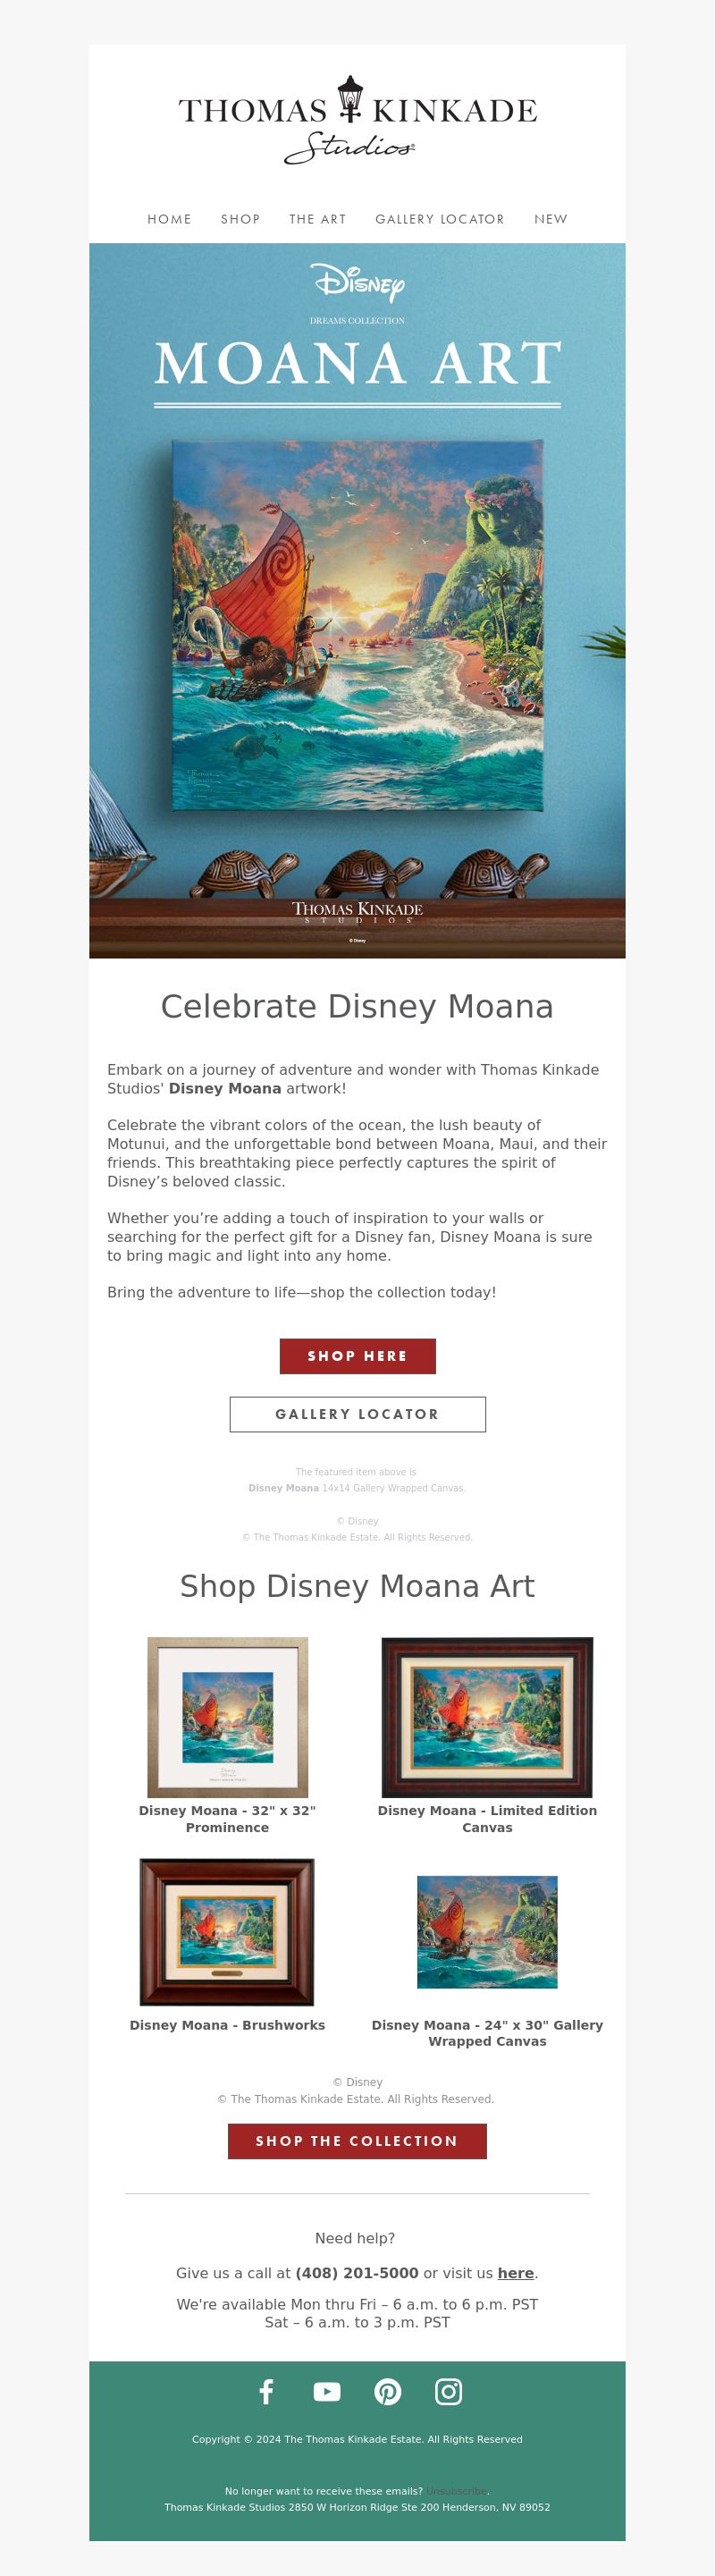Select NEW in navigation bar
Screen dimensions: 715x2576
click(x=551, y=219)
